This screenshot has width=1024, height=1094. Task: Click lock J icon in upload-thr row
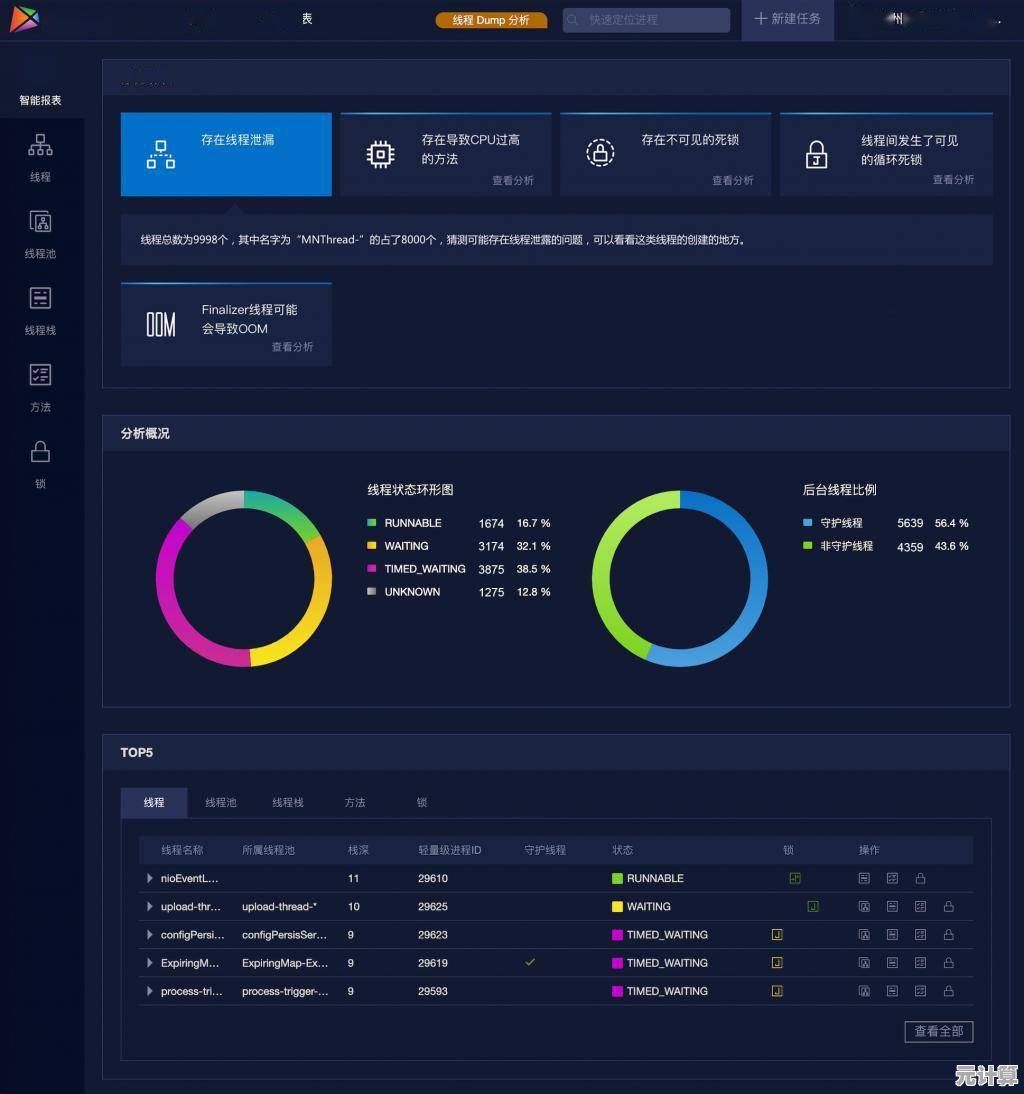(813, 906)
